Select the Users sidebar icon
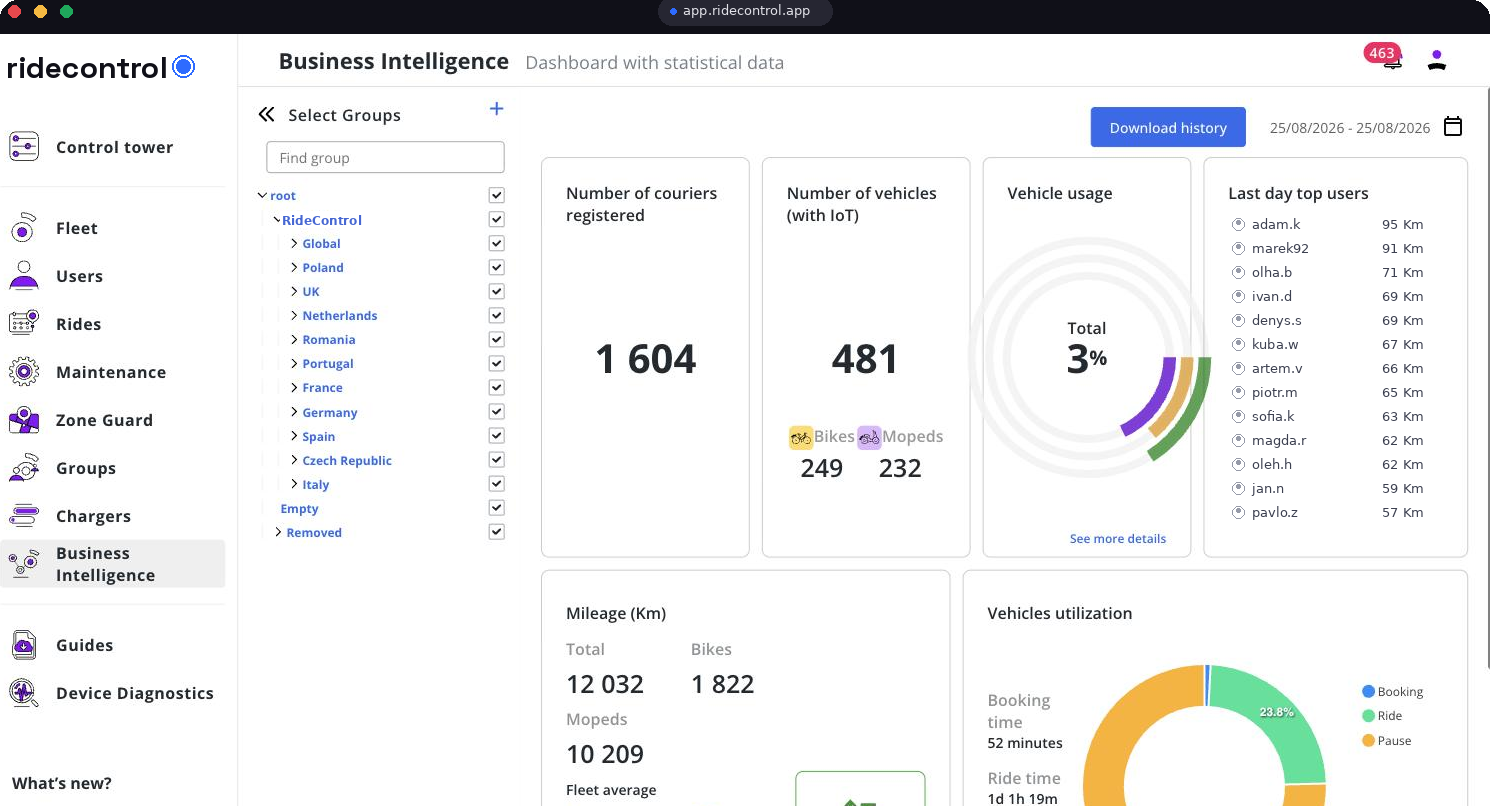1490x806 pixels. click(23, 276)
